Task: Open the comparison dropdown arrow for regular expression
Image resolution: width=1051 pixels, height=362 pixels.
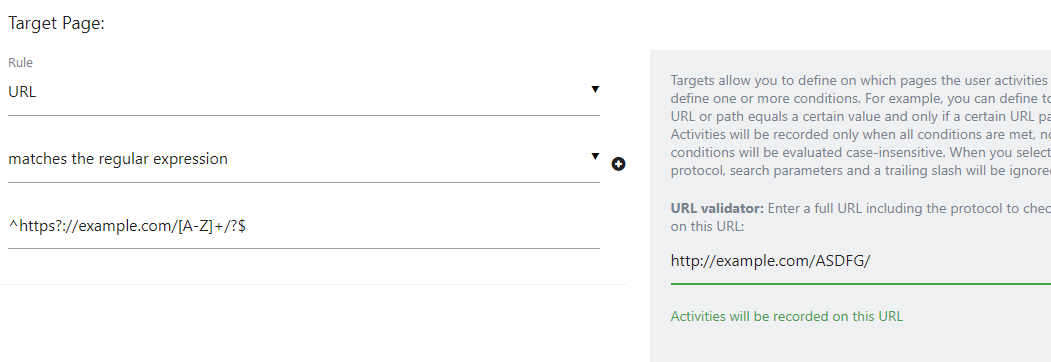Action: click(x=595, y=156)
